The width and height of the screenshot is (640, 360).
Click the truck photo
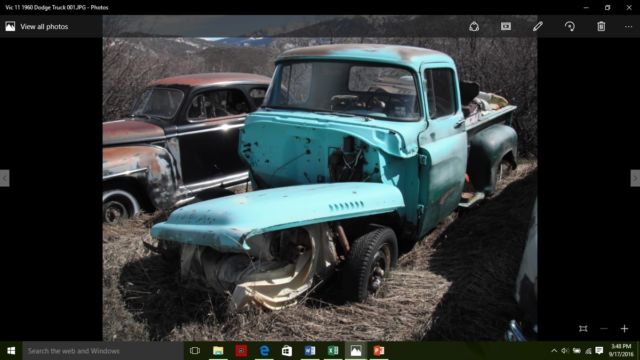click(320, 178)
